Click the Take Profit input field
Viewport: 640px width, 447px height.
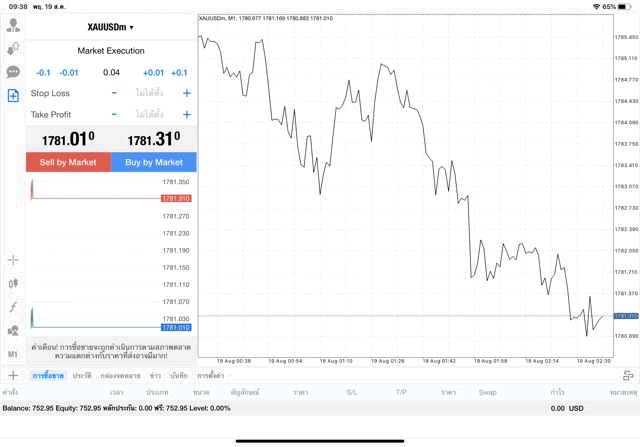[x=150, y=114]
